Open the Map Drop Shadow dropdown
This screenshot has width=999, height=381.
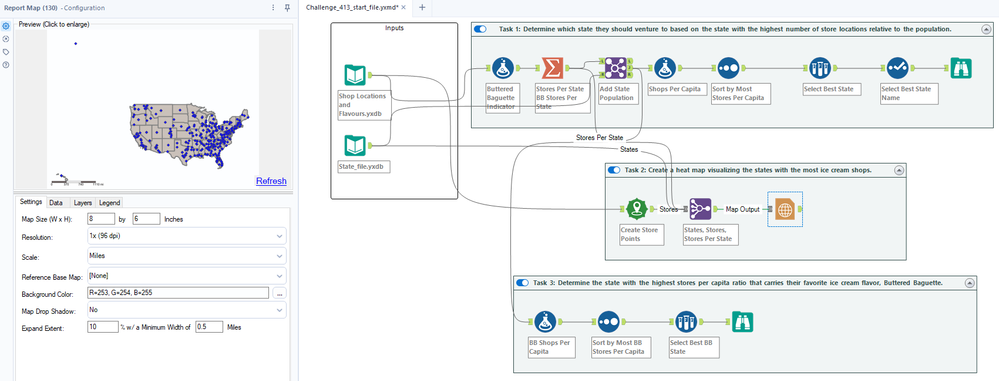[x=186, y=310]
